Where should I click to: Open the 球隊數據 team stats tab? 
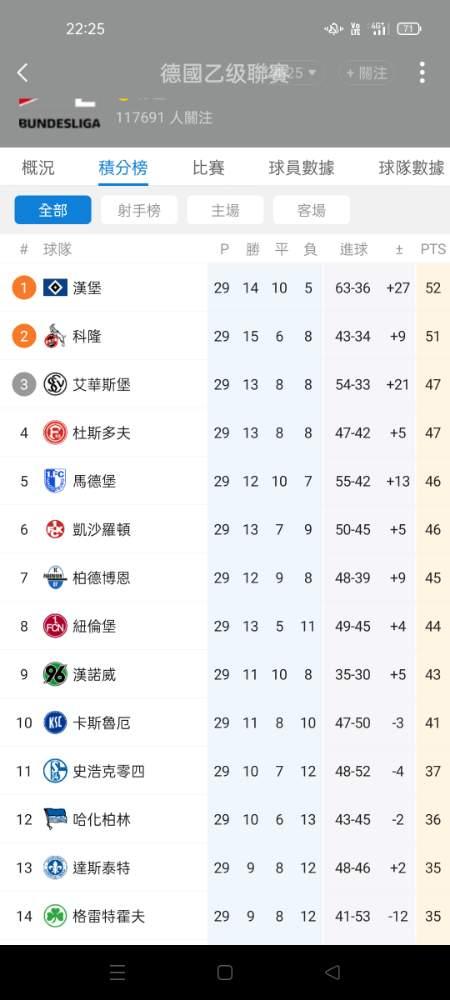click(x=411, y=168)
